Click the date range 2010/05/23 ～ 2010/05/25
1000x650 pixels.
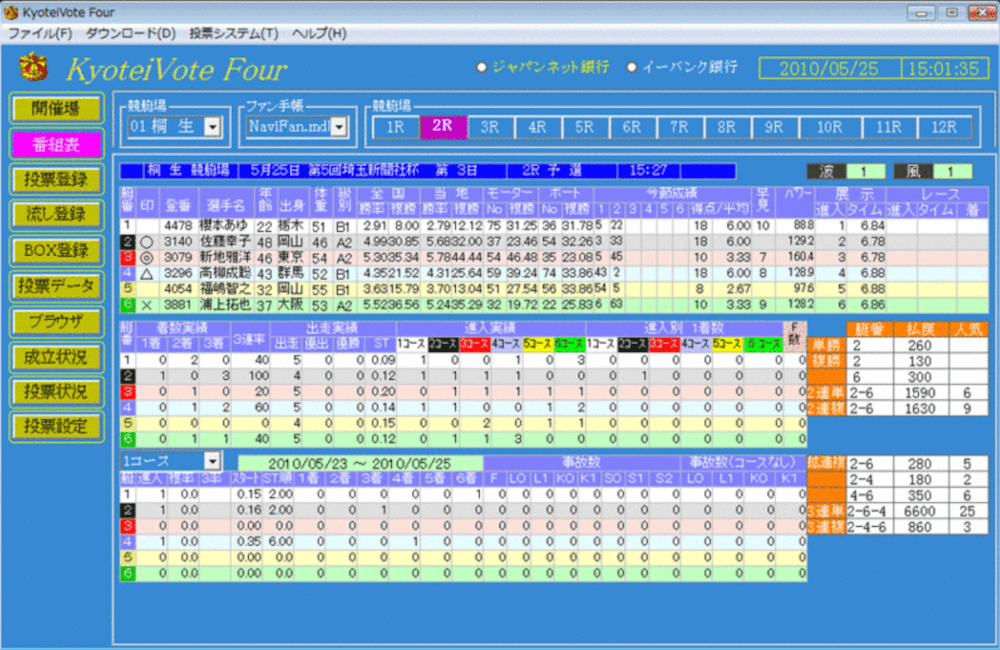(360, 463)
